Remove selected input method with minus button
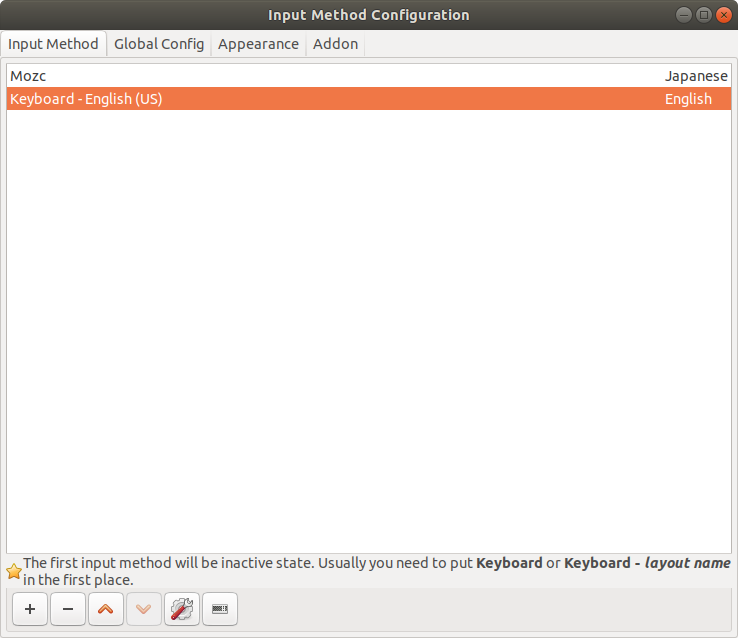738x638 pixels. point(68,609)
